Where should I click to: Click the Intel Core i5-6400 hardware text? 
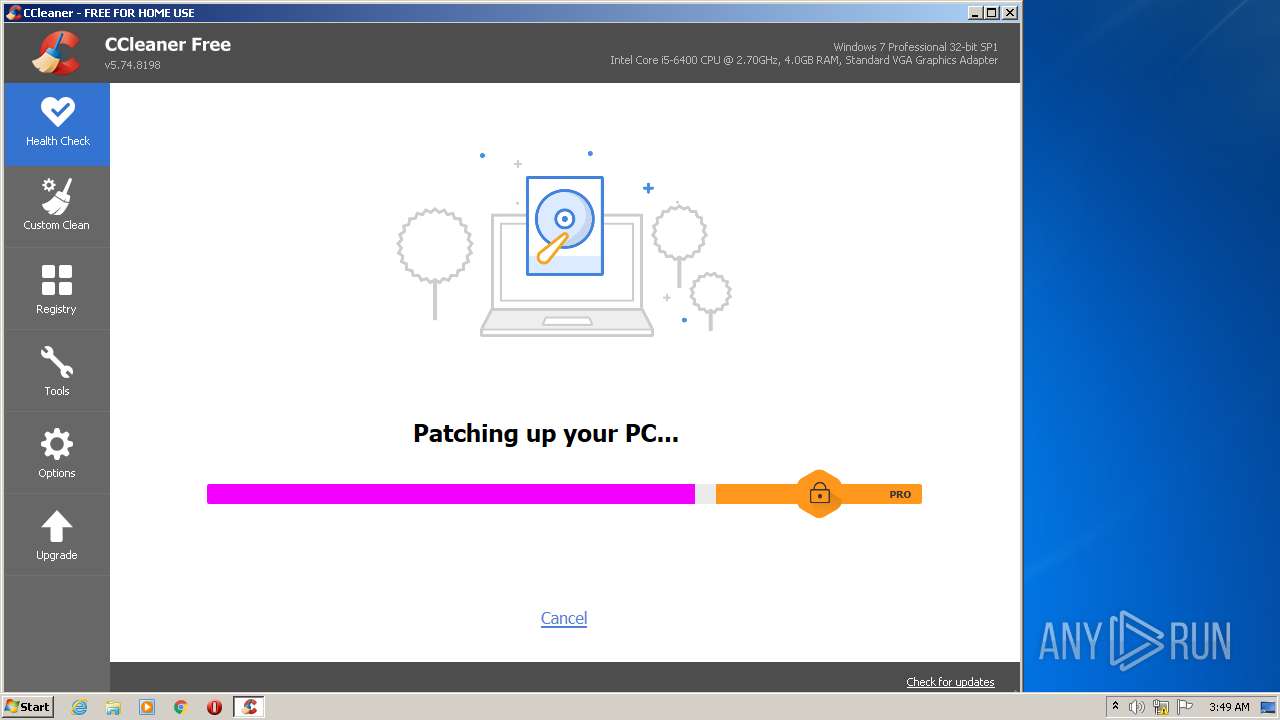coord(804,60)
